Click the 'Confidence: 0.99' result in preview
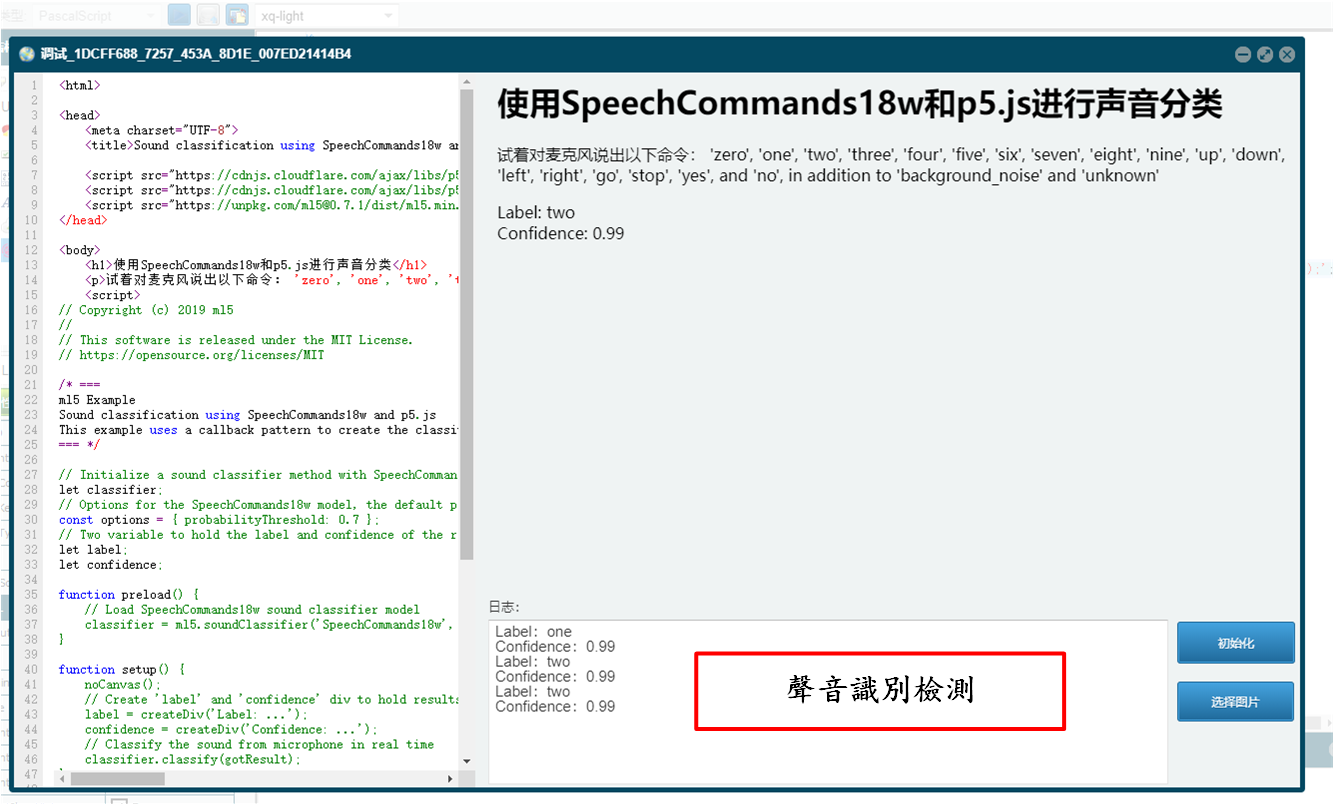Viewport: 1334px width, 805px height. [561, 234]
